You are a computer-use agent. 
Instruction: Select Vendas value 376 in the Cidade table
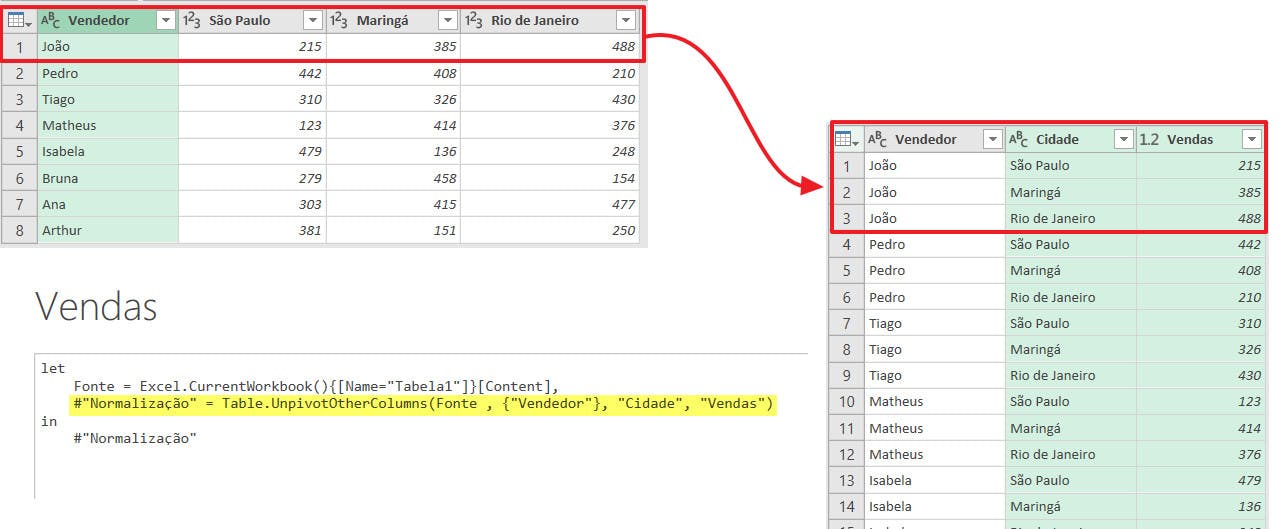pyautogui.click(x=1201, y=454)
